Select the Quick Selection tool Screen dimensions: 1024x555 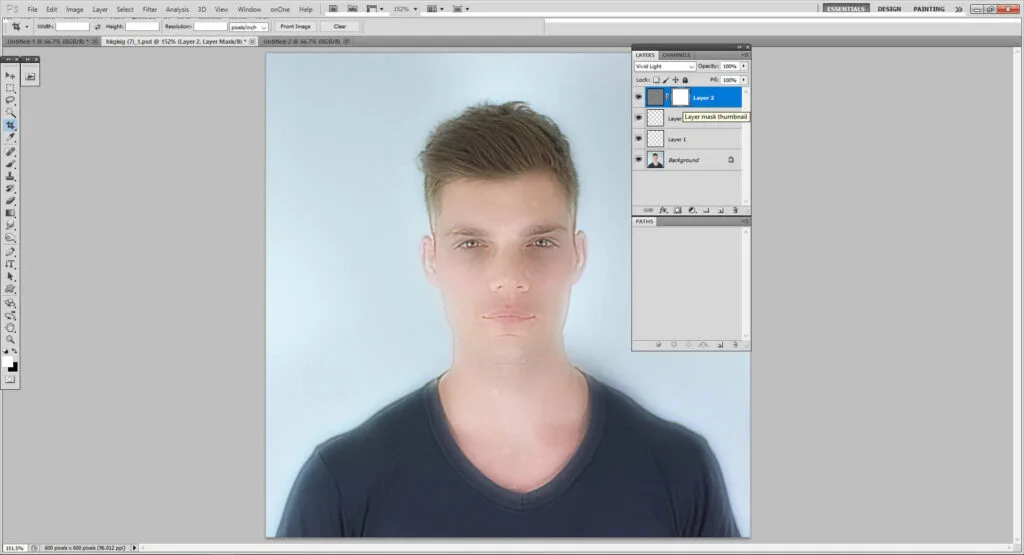10,112
